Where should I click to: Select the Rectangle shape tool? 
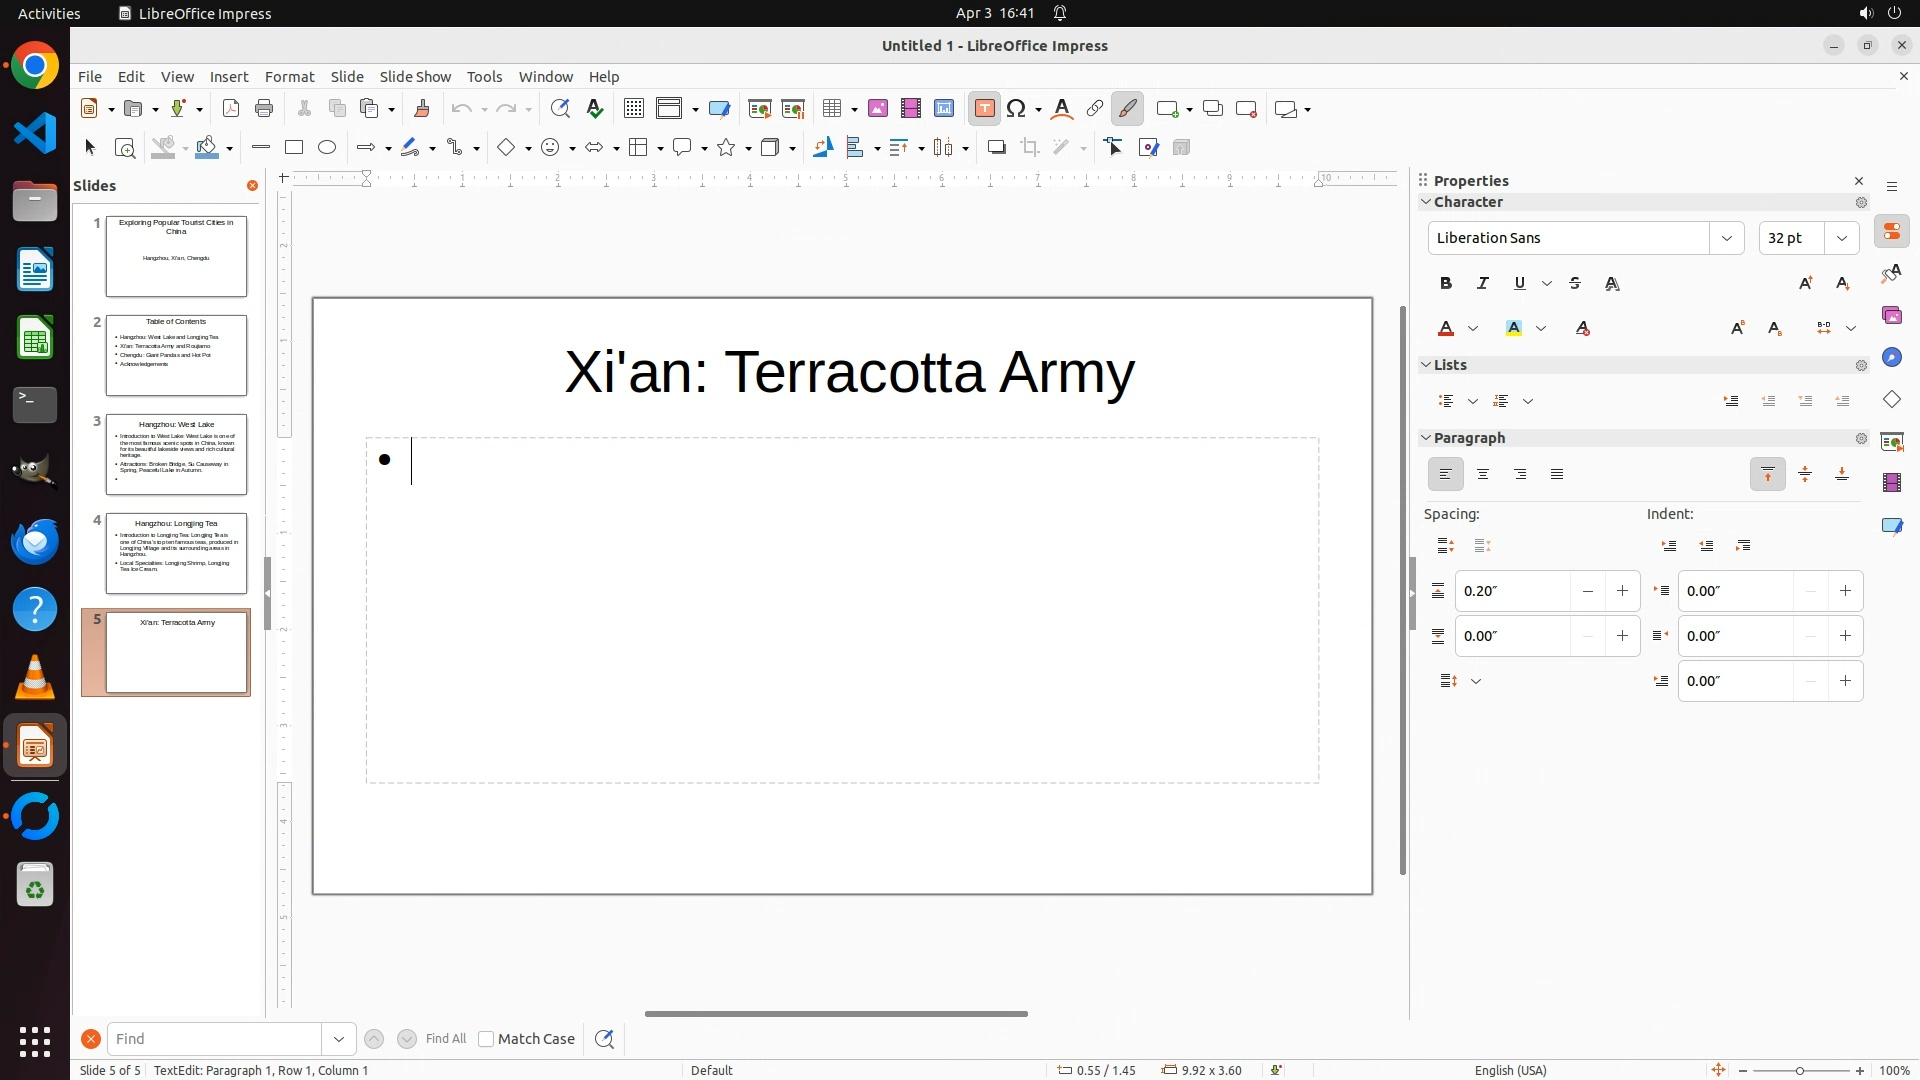click(294, 147)
